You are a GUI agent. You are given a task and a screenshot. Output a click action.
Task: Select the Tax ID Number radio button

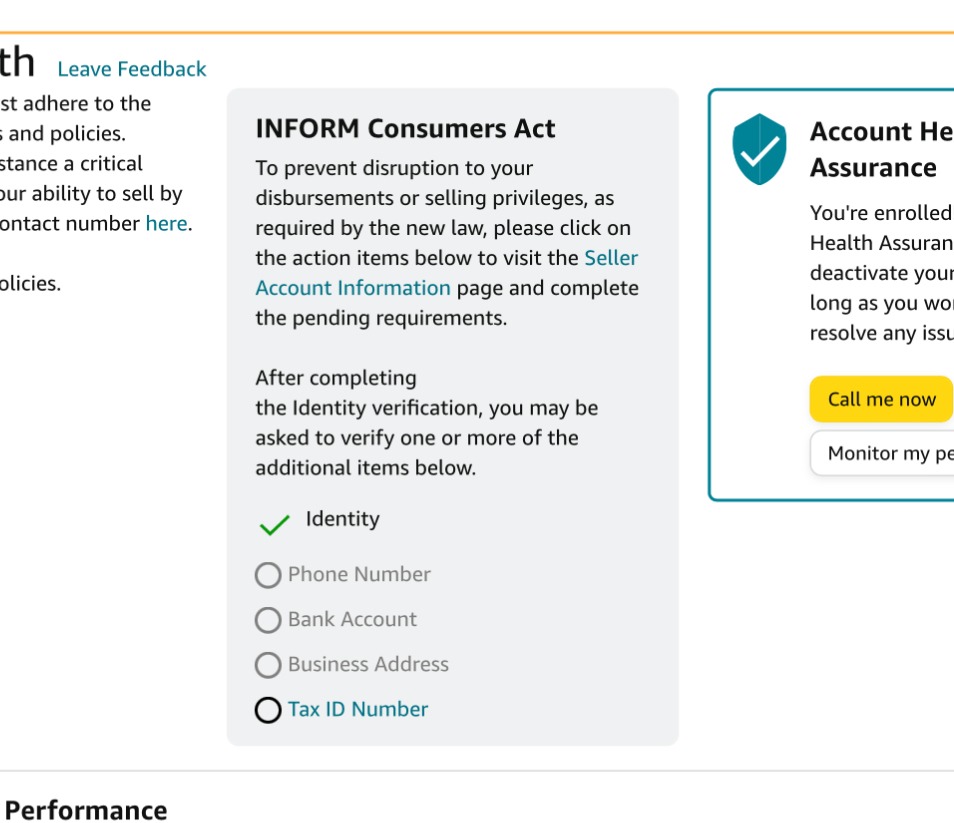tap(267, 710)
